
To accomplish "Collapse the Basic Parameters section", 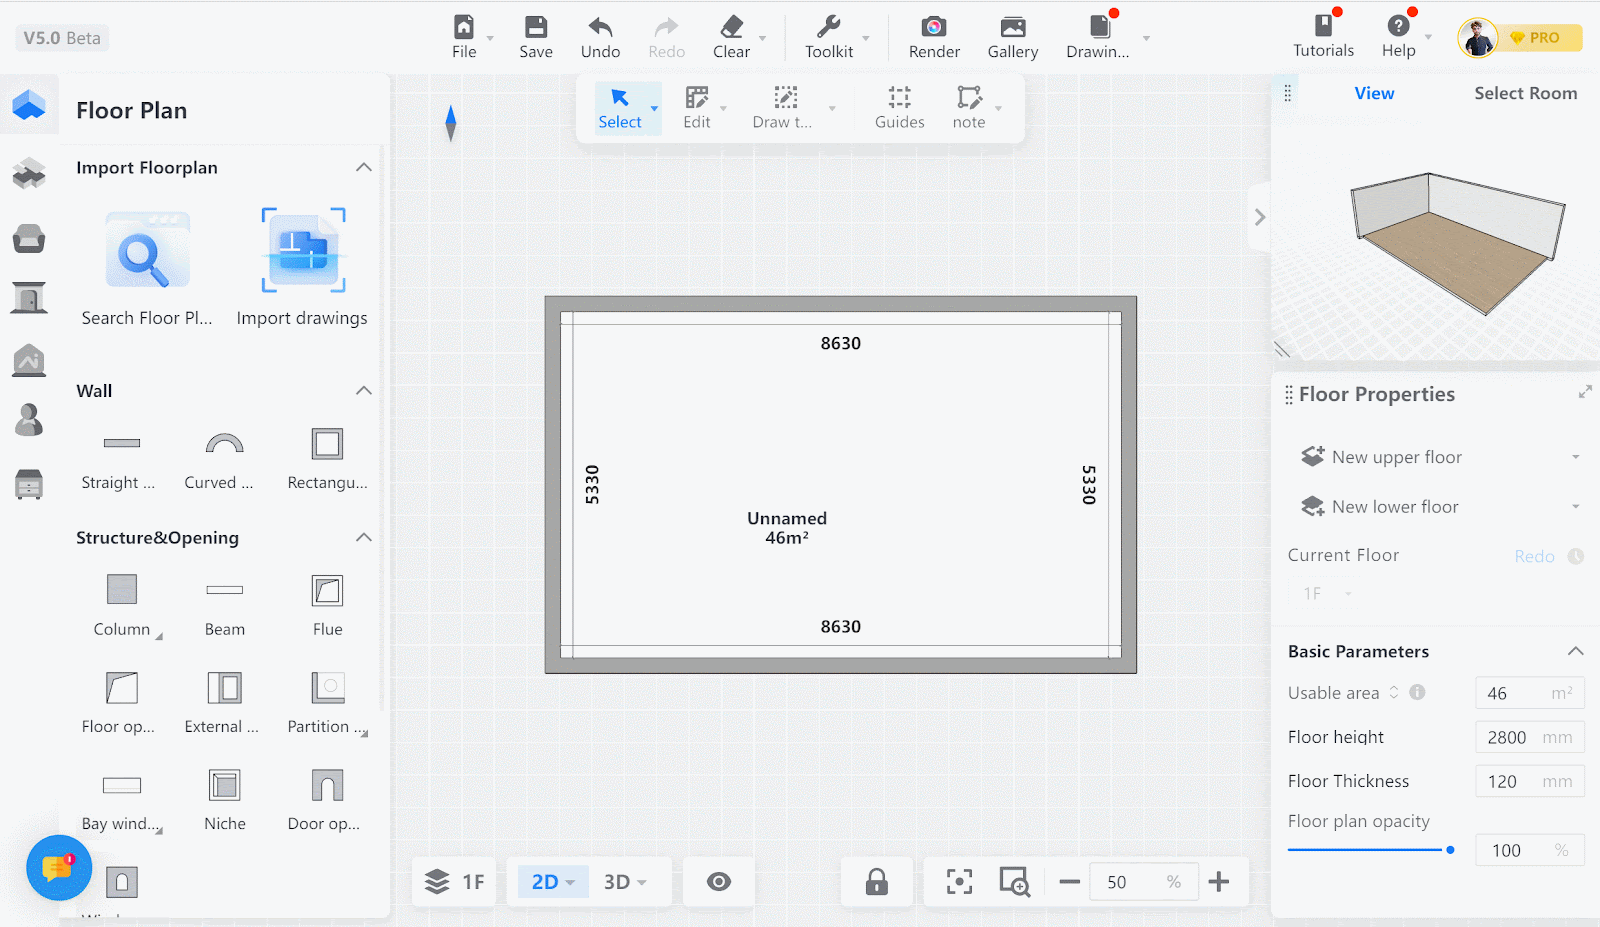I will click(x=1575, y=651).
